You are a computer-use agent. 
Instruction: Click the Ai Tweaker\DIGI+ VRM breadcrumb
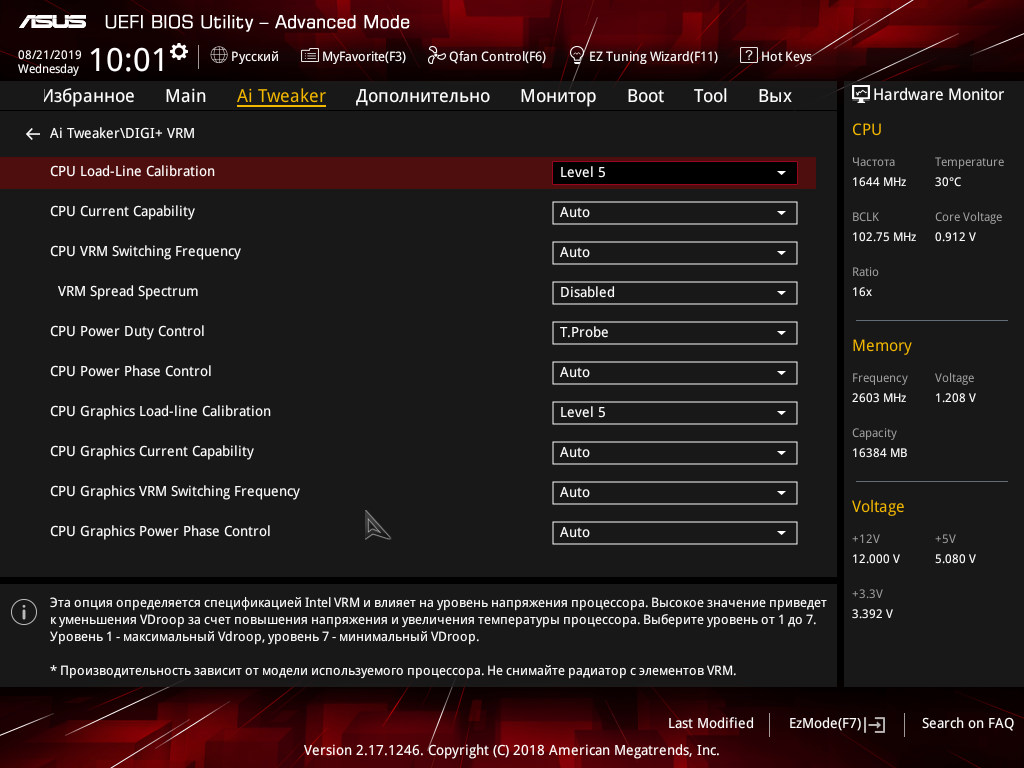pyautogui.click(x=122, y=133)
